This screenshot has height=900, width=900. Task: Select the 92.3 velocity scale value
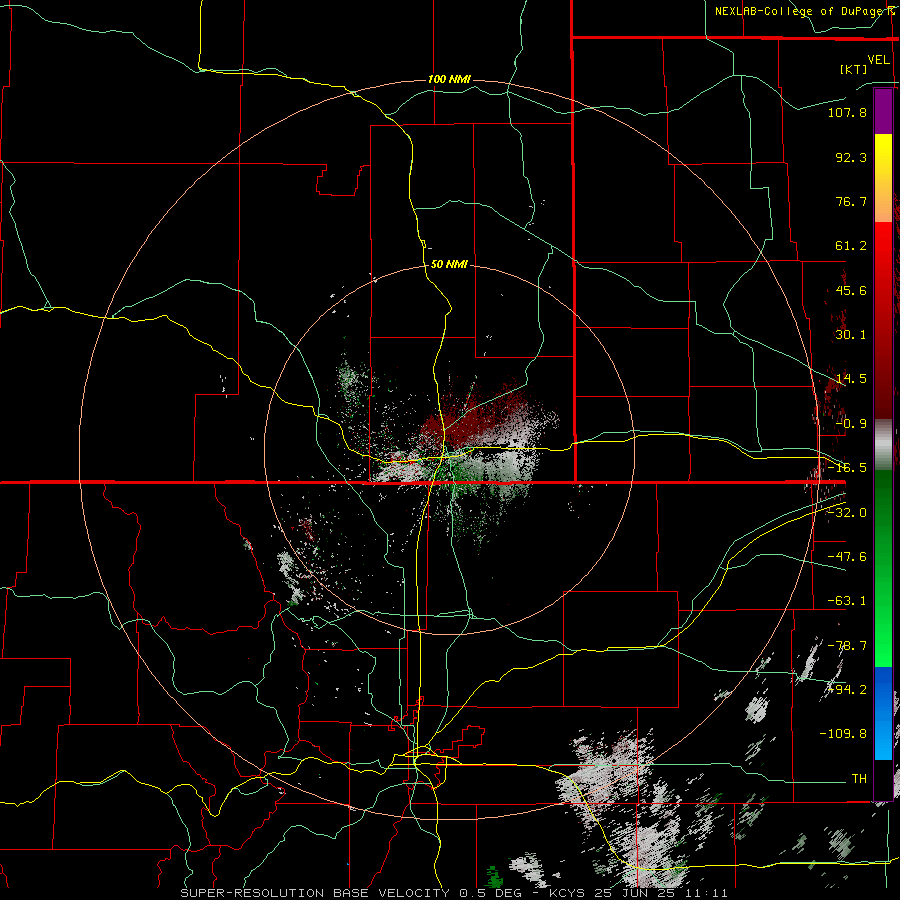[x=851, y=157]
